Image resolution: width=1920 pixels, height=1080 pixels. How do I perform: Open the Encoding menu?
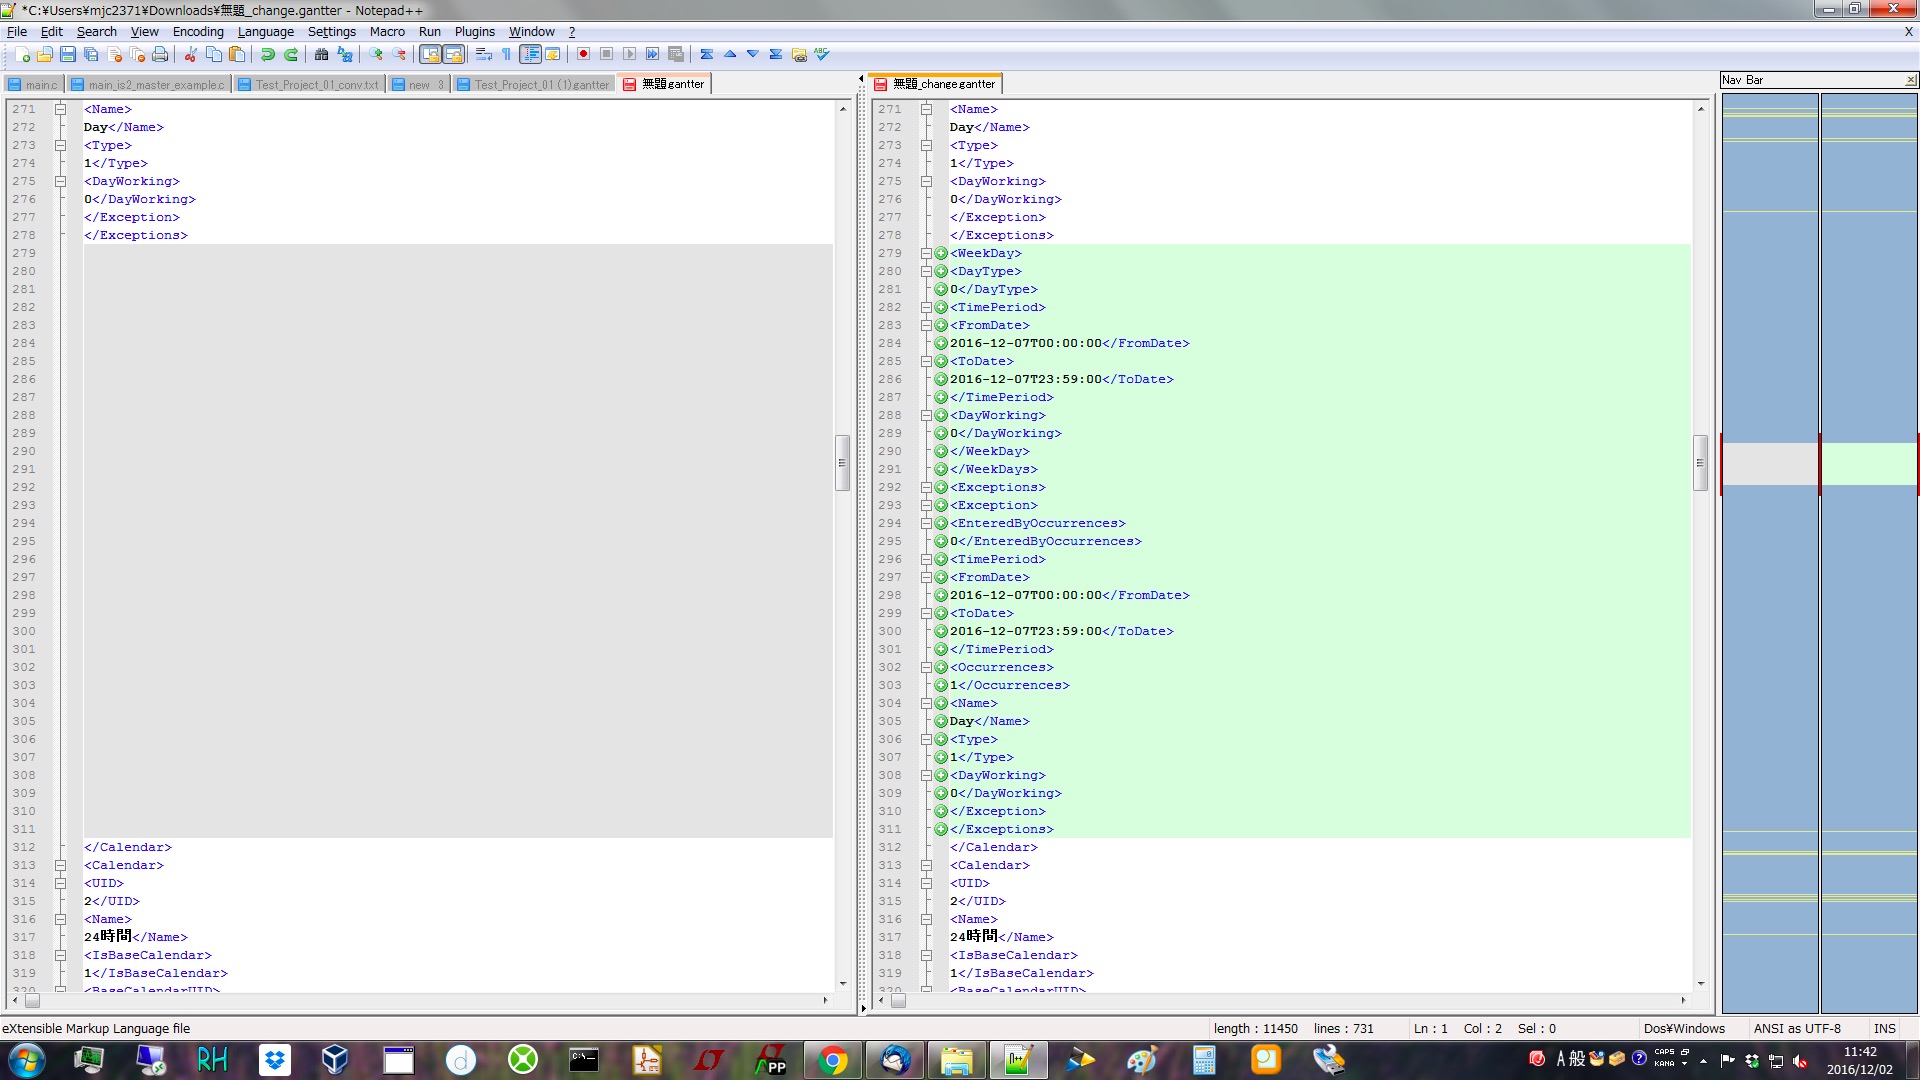pos(198,31)
